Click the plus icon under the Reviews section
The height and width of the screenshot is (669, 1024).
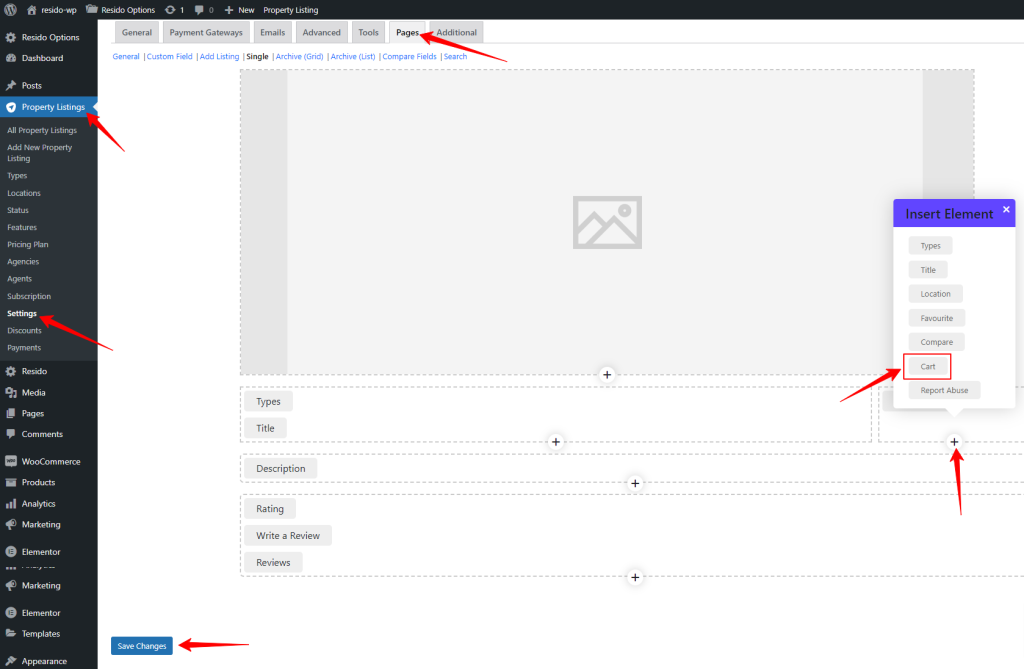pyautogui.click(x=635, y=577)
